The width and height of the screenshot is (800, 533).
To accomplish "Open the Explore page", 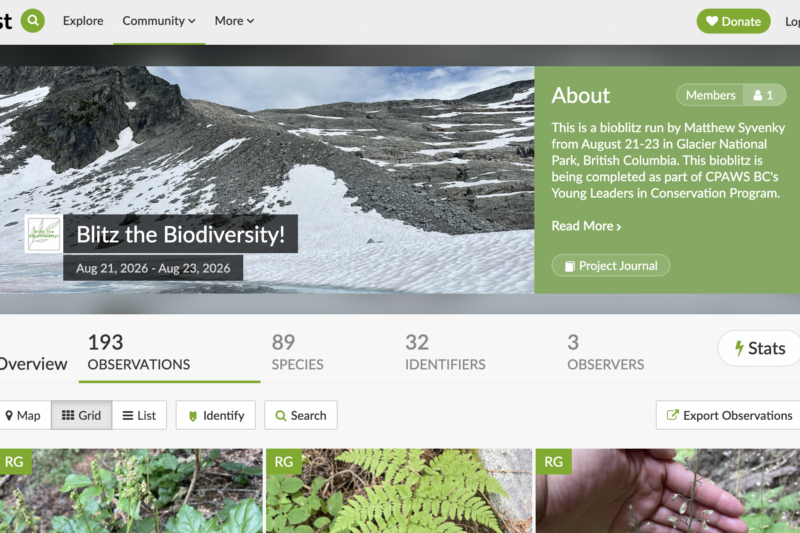I will (x=83, y=21).
